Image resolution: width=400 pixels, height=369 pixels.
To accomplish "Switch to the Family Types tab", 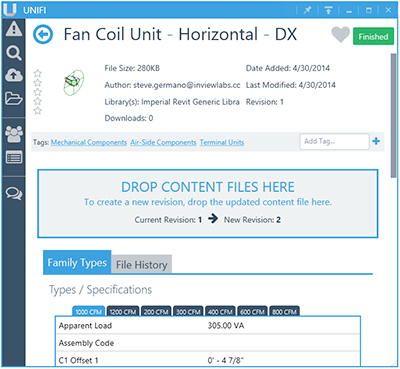I will [x=77, y=263].
